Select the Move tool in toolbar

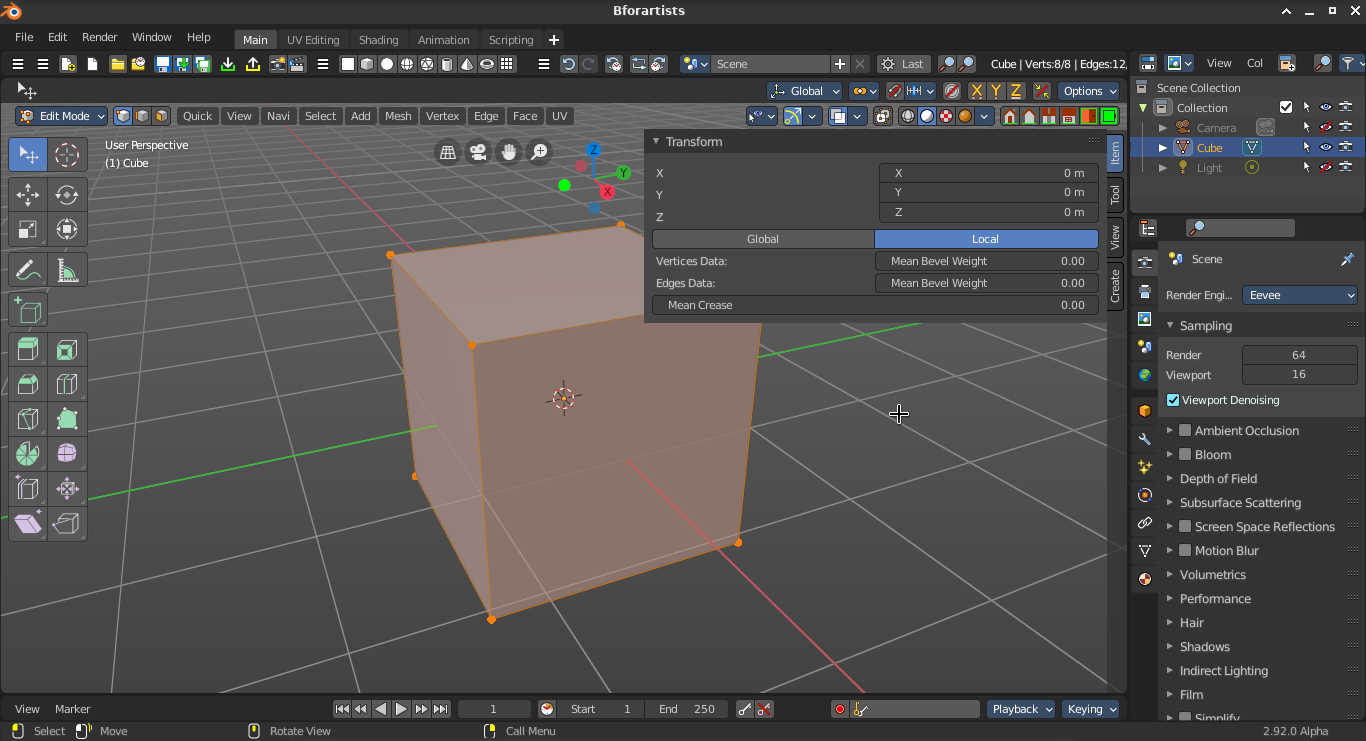(x=28, y=194)
